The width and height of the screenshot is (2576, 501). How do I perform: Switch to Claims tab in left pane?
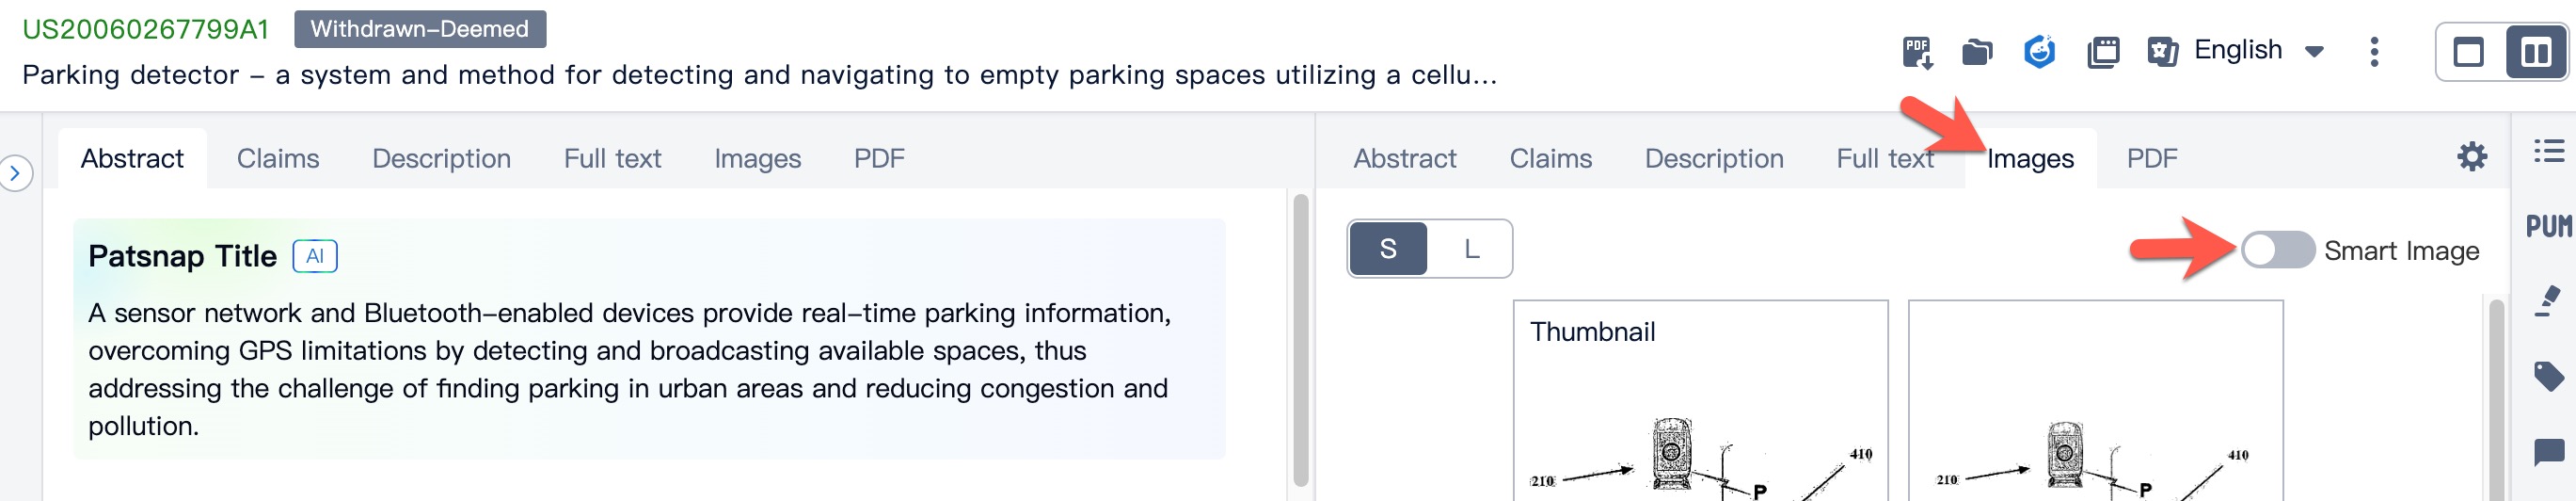pyautogui.click(x=278, y=159)
